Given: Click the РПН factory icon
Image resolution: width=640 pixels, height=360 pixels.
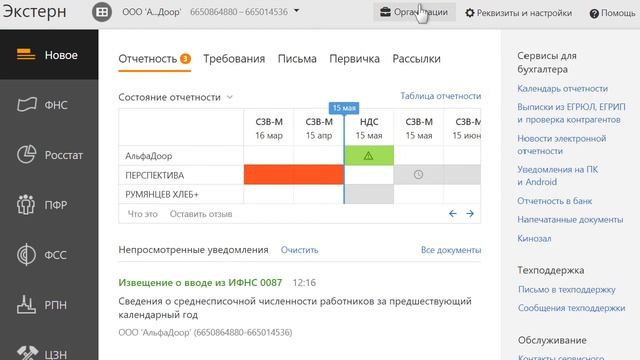Looking at the screenshot, I should click(x=27, y=304).
